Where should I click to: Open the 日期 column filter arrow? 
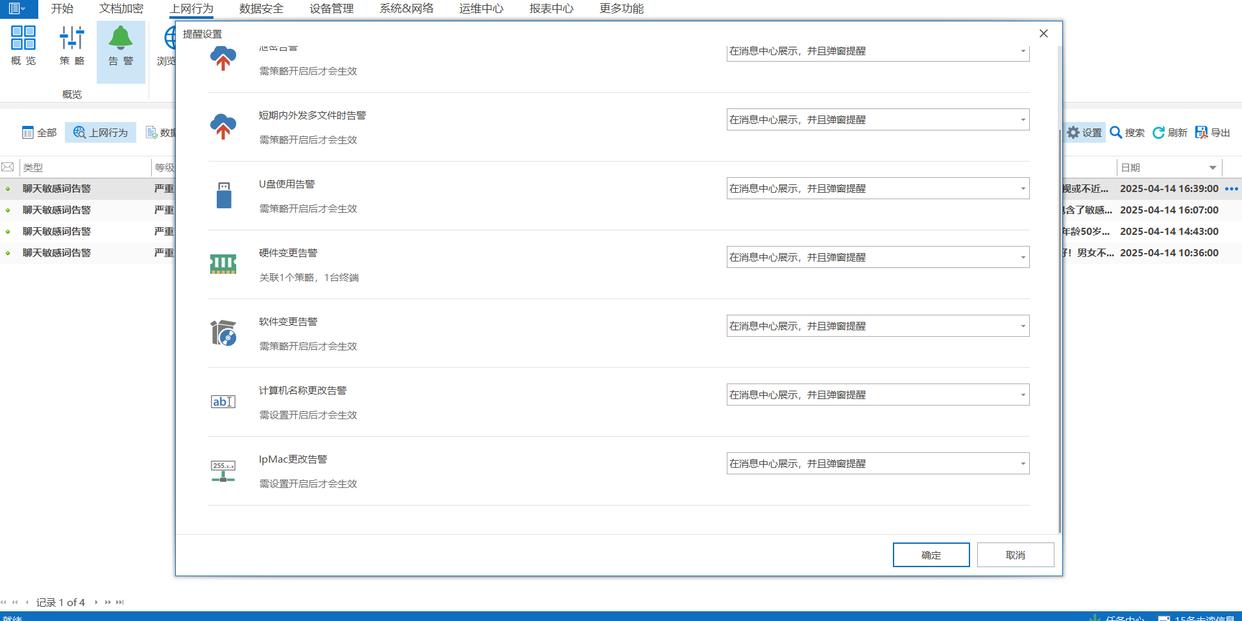(1213, 167)
